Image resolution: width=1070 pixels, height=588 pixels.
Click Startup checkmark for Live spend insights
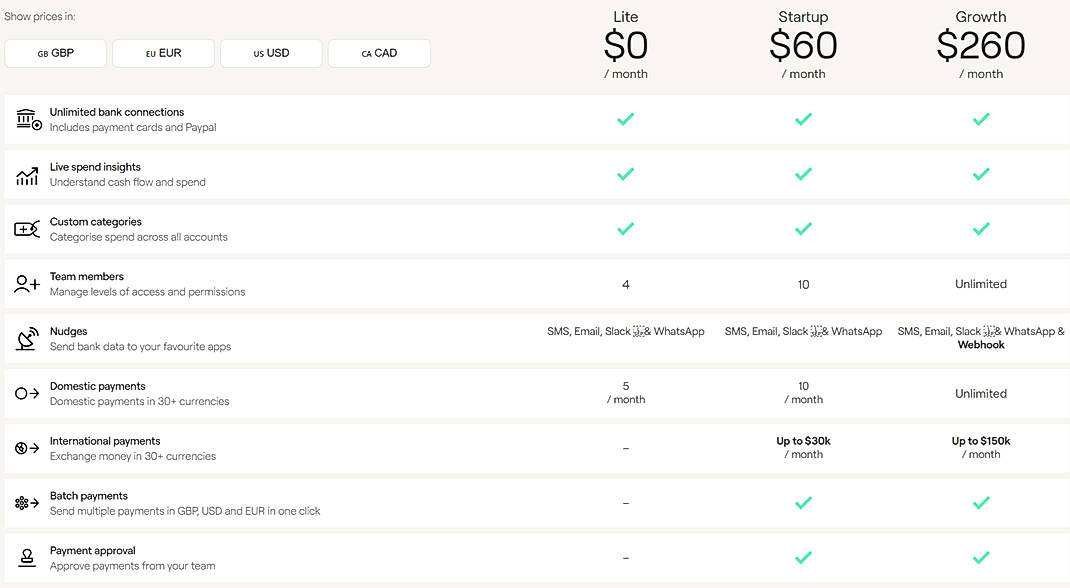click(803, 174)
